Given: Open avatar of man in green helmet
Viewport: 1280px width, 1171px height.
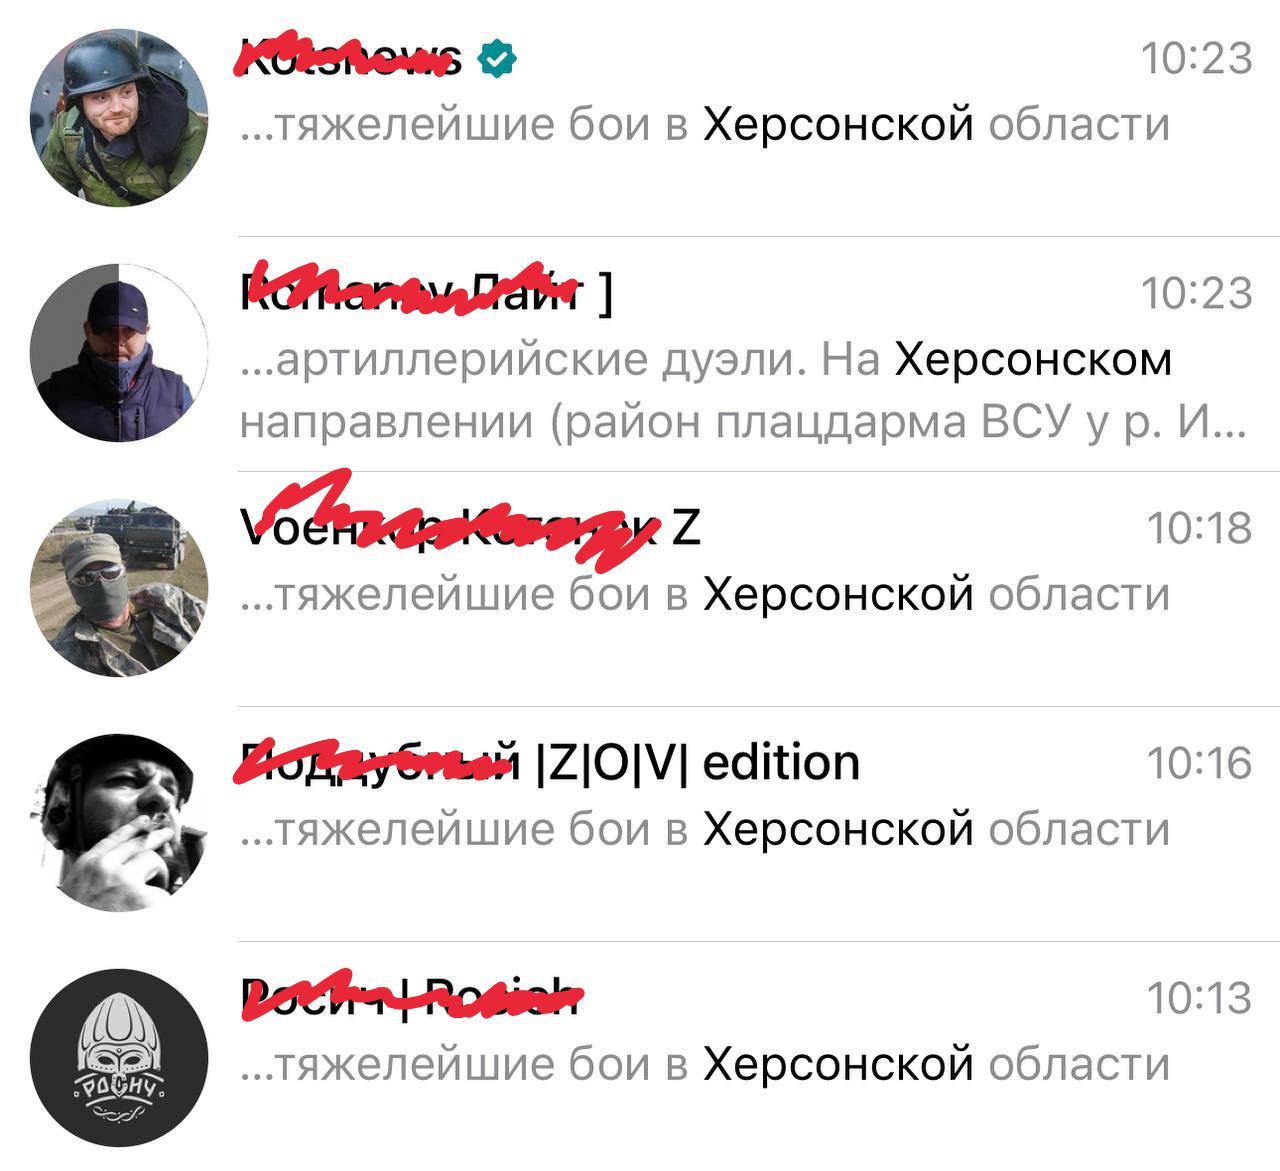Looking at the screenshot, I should click(120, 118).
